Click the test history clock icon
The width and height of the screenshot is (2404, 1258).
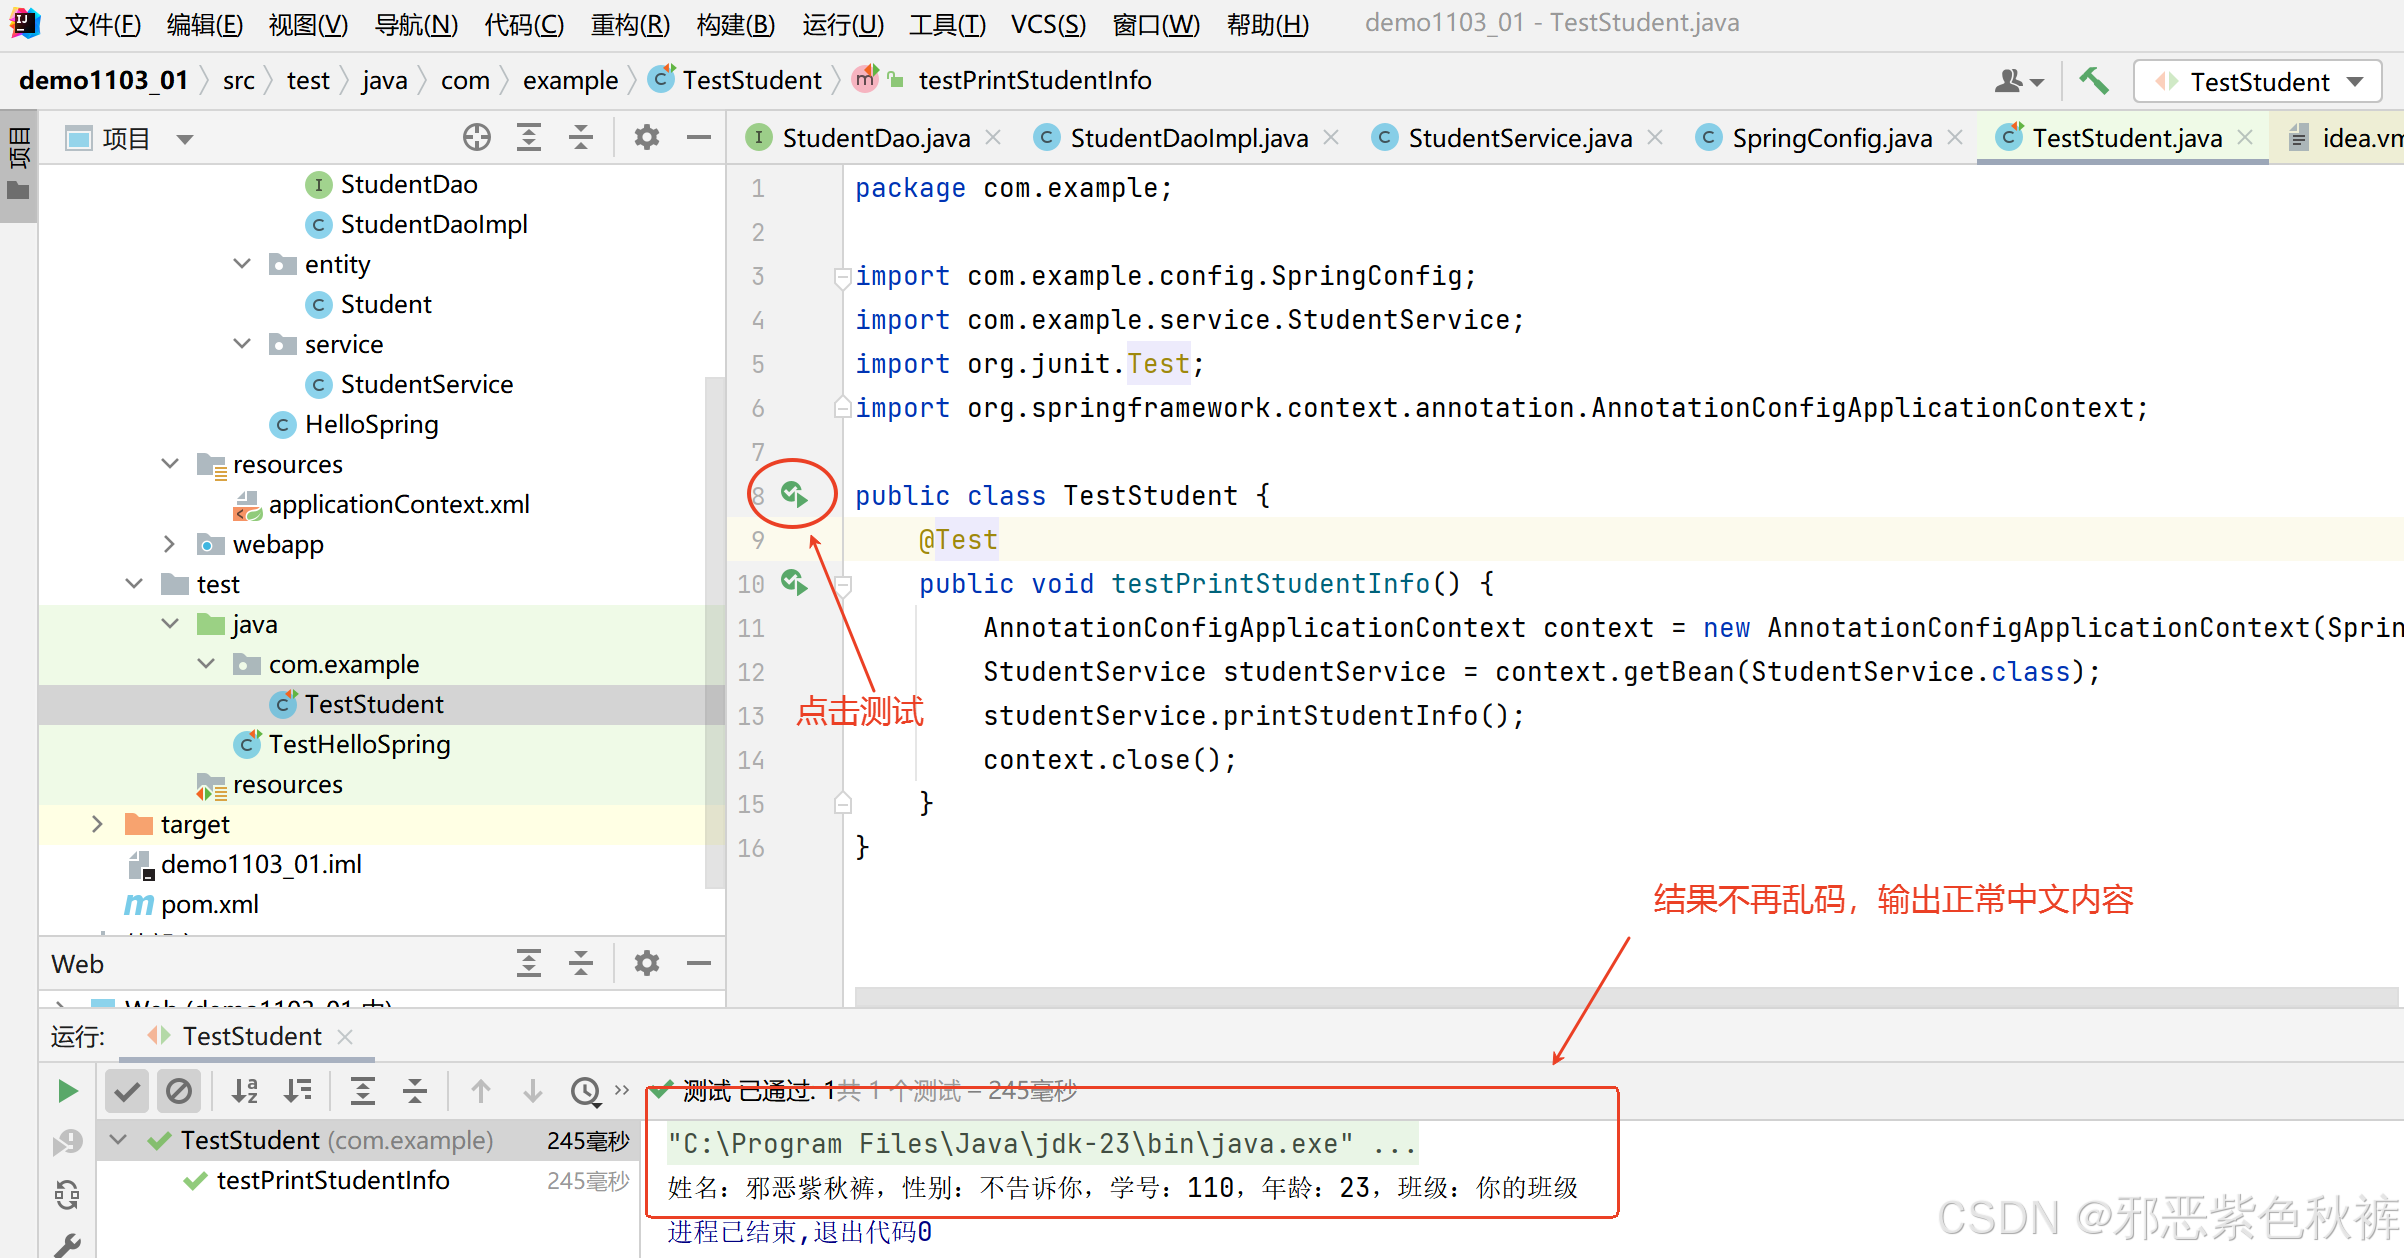[x=585, y=1091]
